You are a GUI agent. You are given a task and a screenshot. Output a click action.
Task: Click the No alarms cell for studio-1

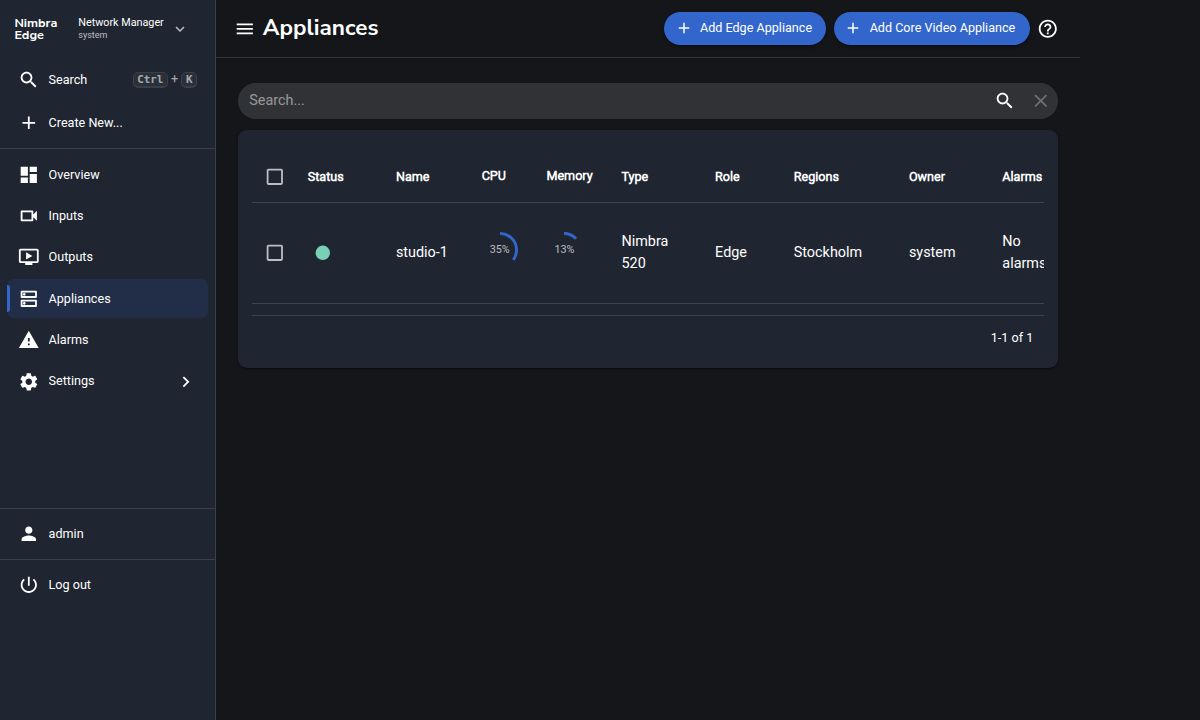1023,252
